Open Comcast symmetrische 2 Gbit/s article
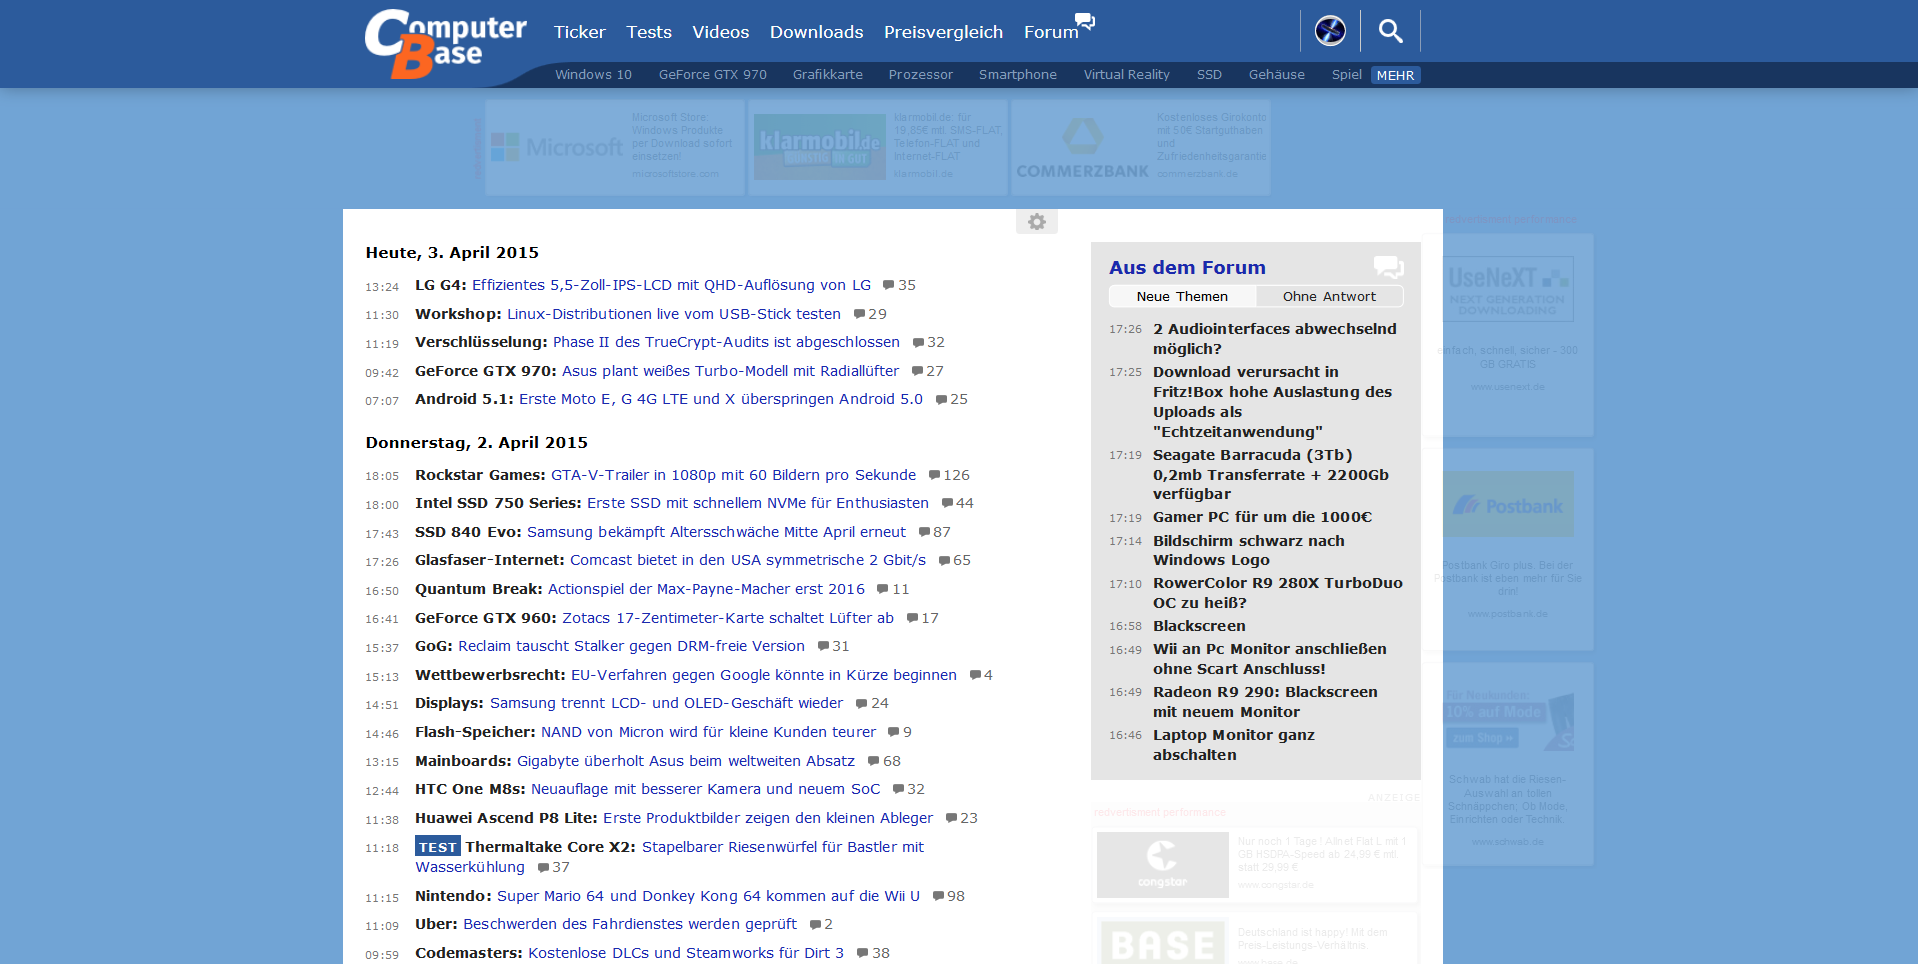This screenshot has width=1918, height=964. 748,560
